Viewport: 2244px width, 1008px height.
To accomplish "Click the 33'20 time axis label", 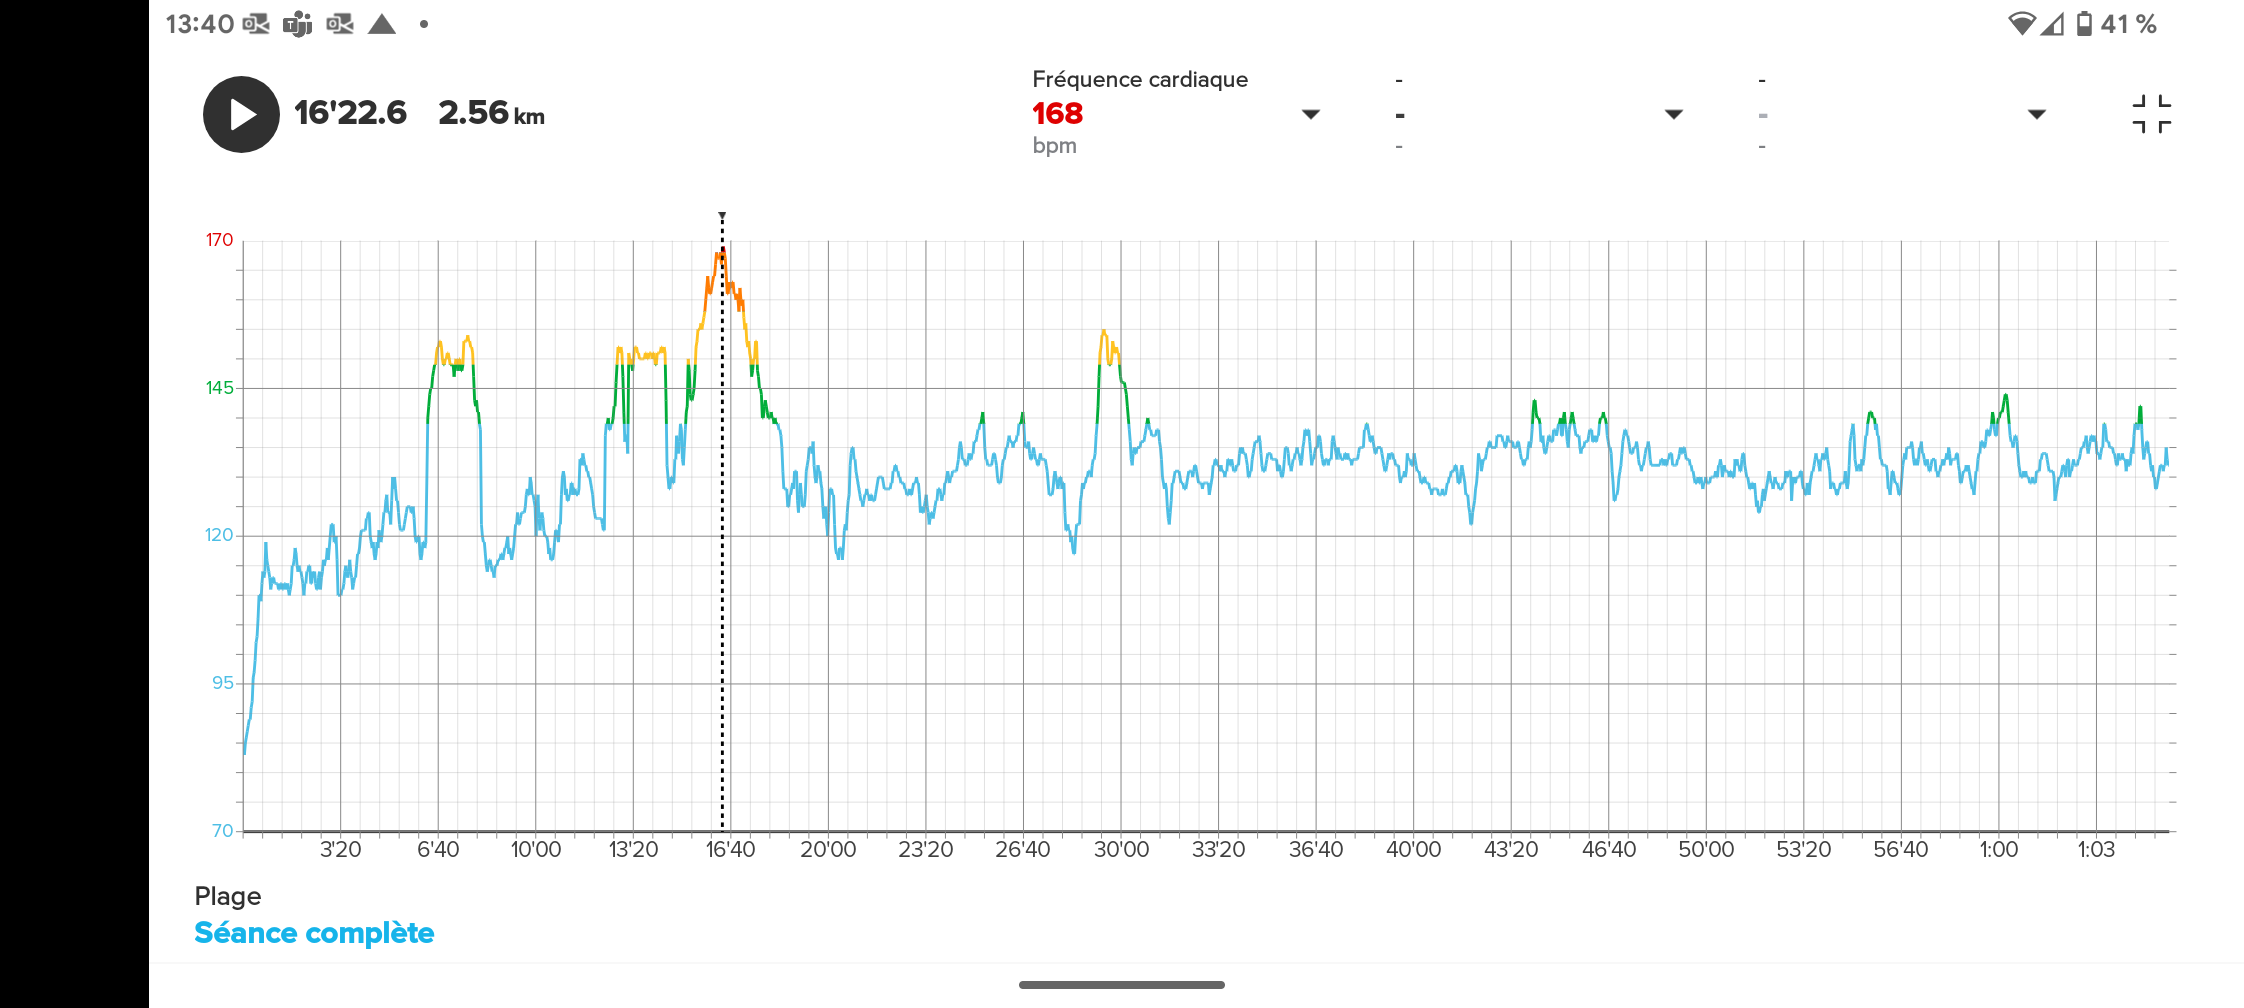I will click(x=1218, y=850).
